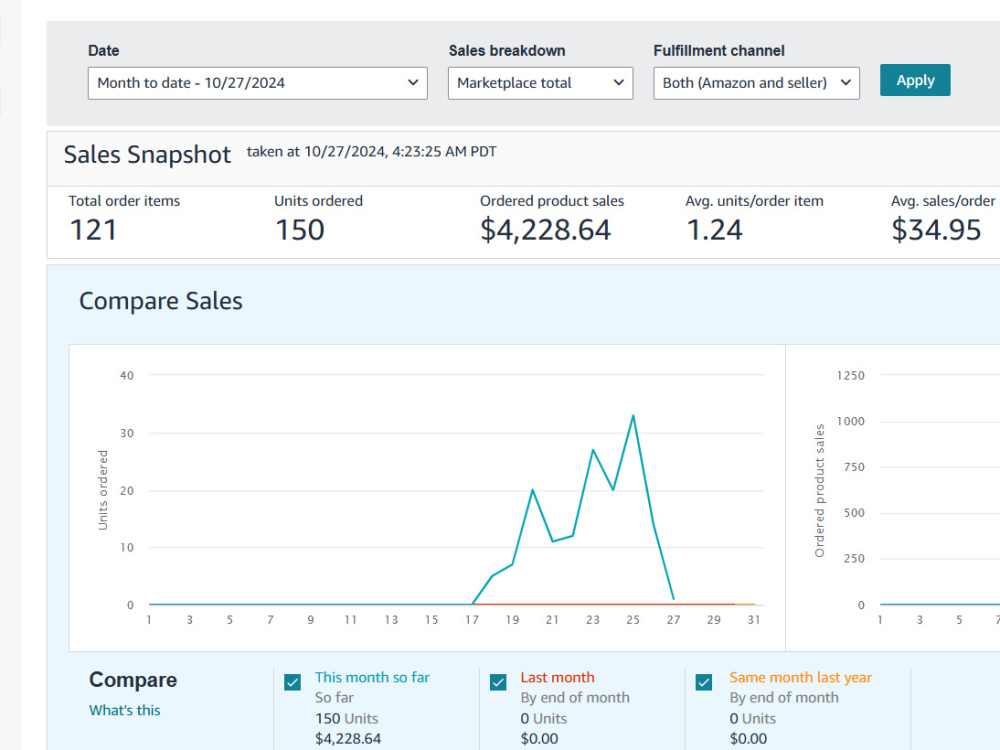Click the Compare Sales heading

pos(161,301)
